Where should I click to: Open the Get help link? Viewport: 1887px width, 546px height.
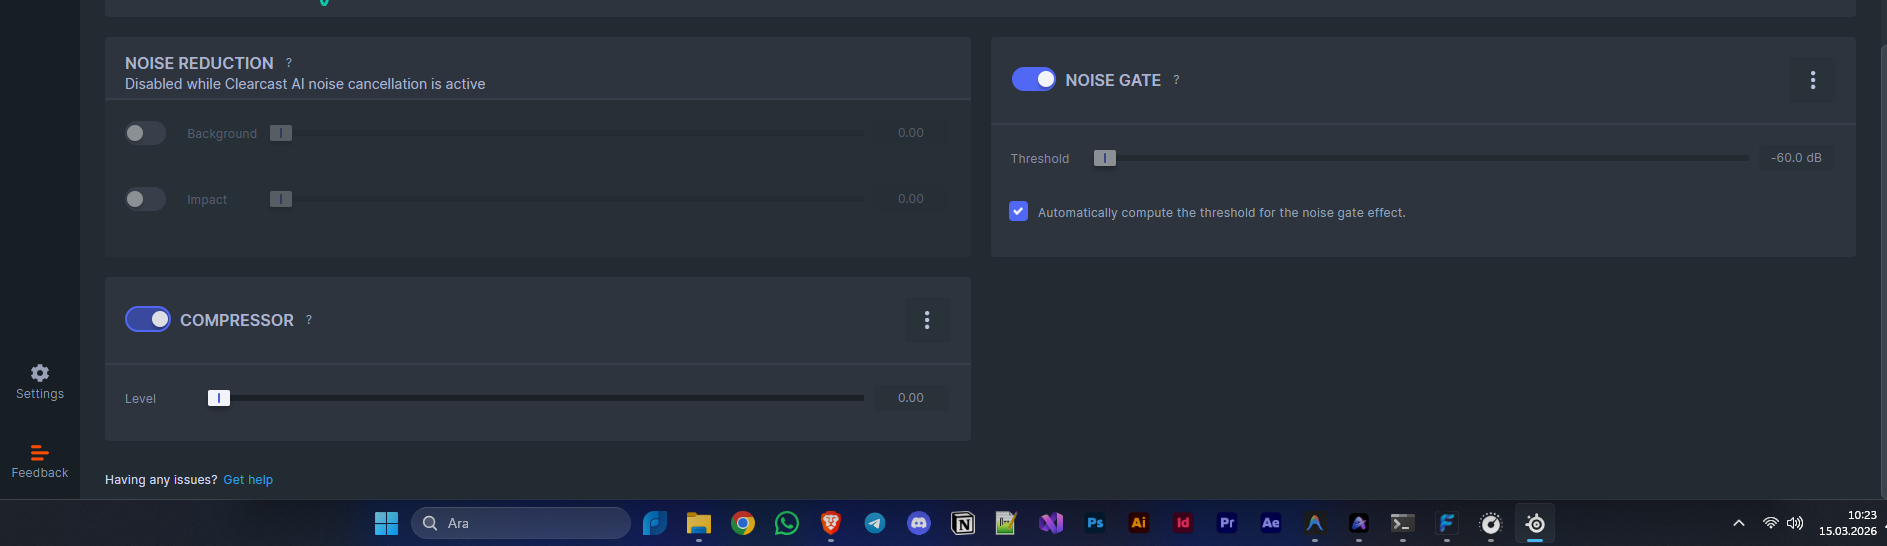pyautogui.click(x=248, y=480)
